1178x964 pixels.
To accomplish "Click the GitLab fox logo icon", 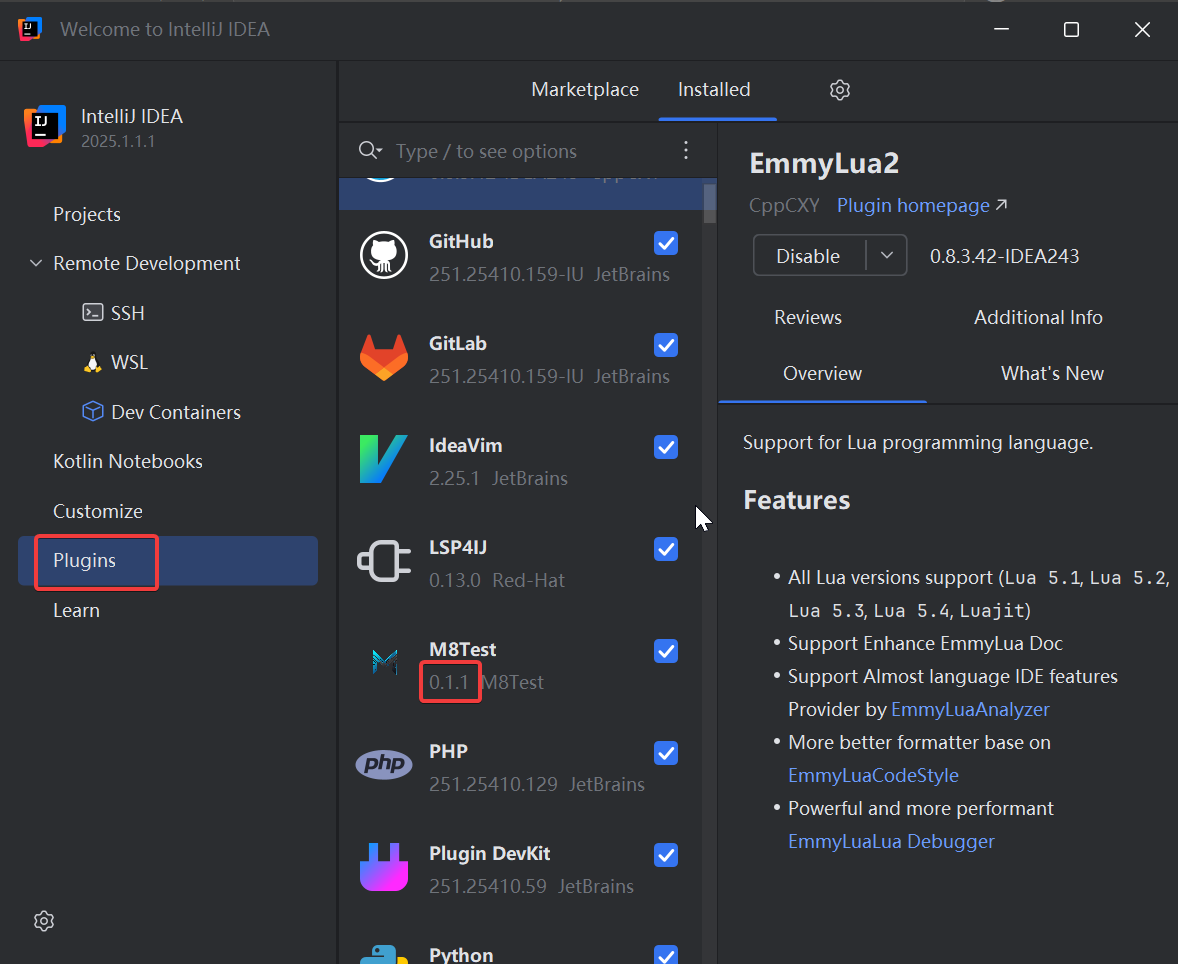I will pyautogui.click(x=384, y=358).
